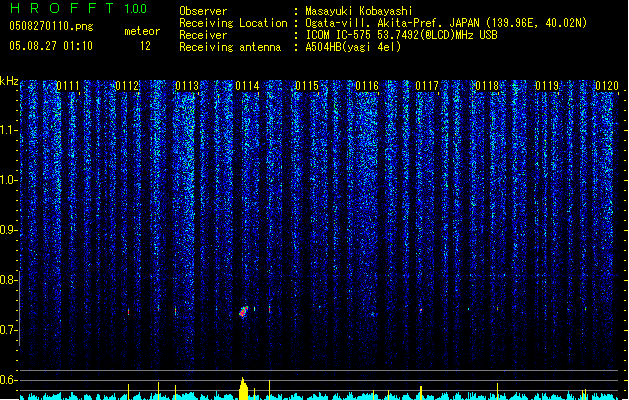Click the 0116 time marker
The width and height of the screenshot is (629, 400).
(x=367, y=86)
